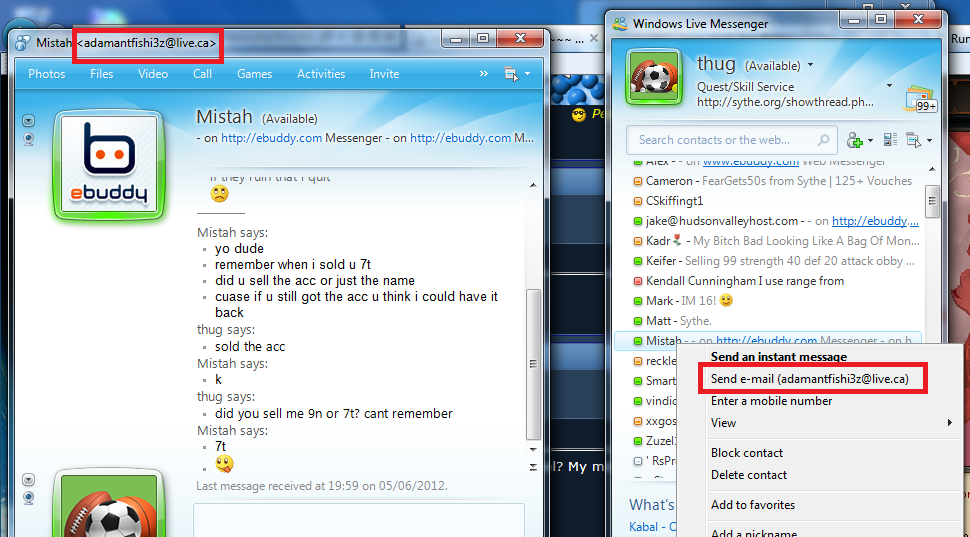
Task: Click the contact list scrollbar thumb
Action: tap(932, 200)
